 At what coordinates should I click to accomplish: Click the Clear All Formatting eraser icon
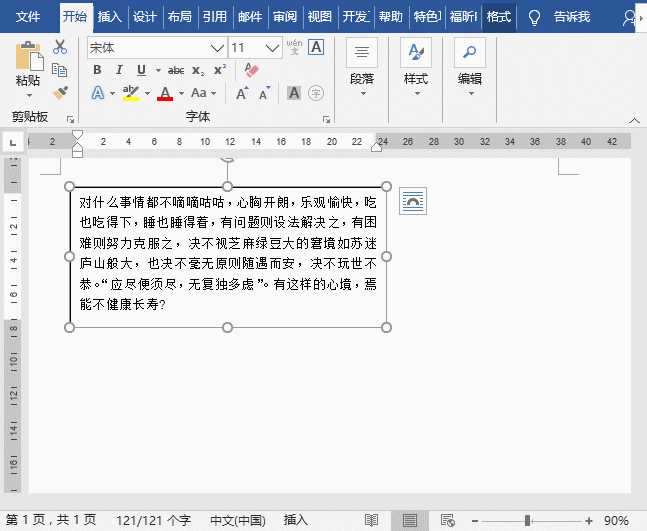coord(251,70)
